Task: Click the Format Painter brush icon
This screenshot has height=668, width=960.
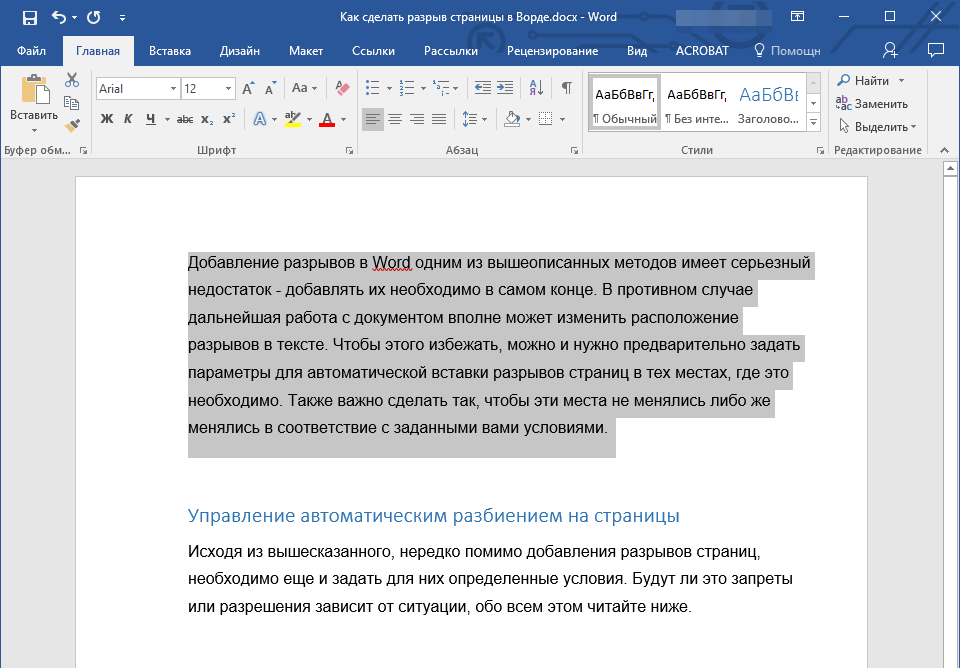Action: 71,125
